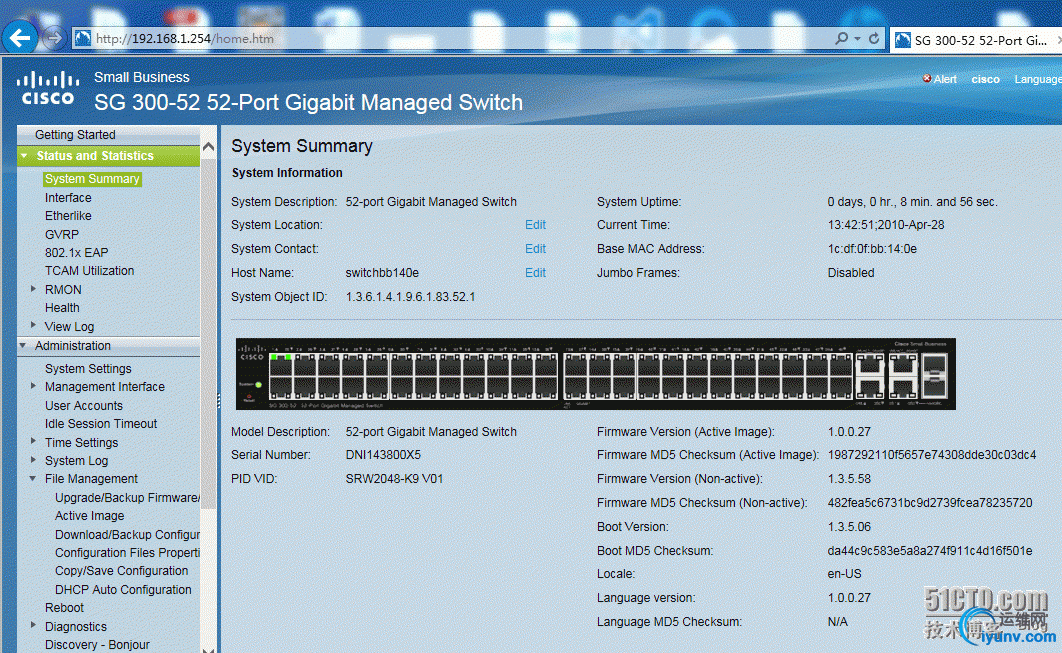This screenshot has height=653, width=1062.
Task: Open System Settings page
Action: click(x=88, y=368)
